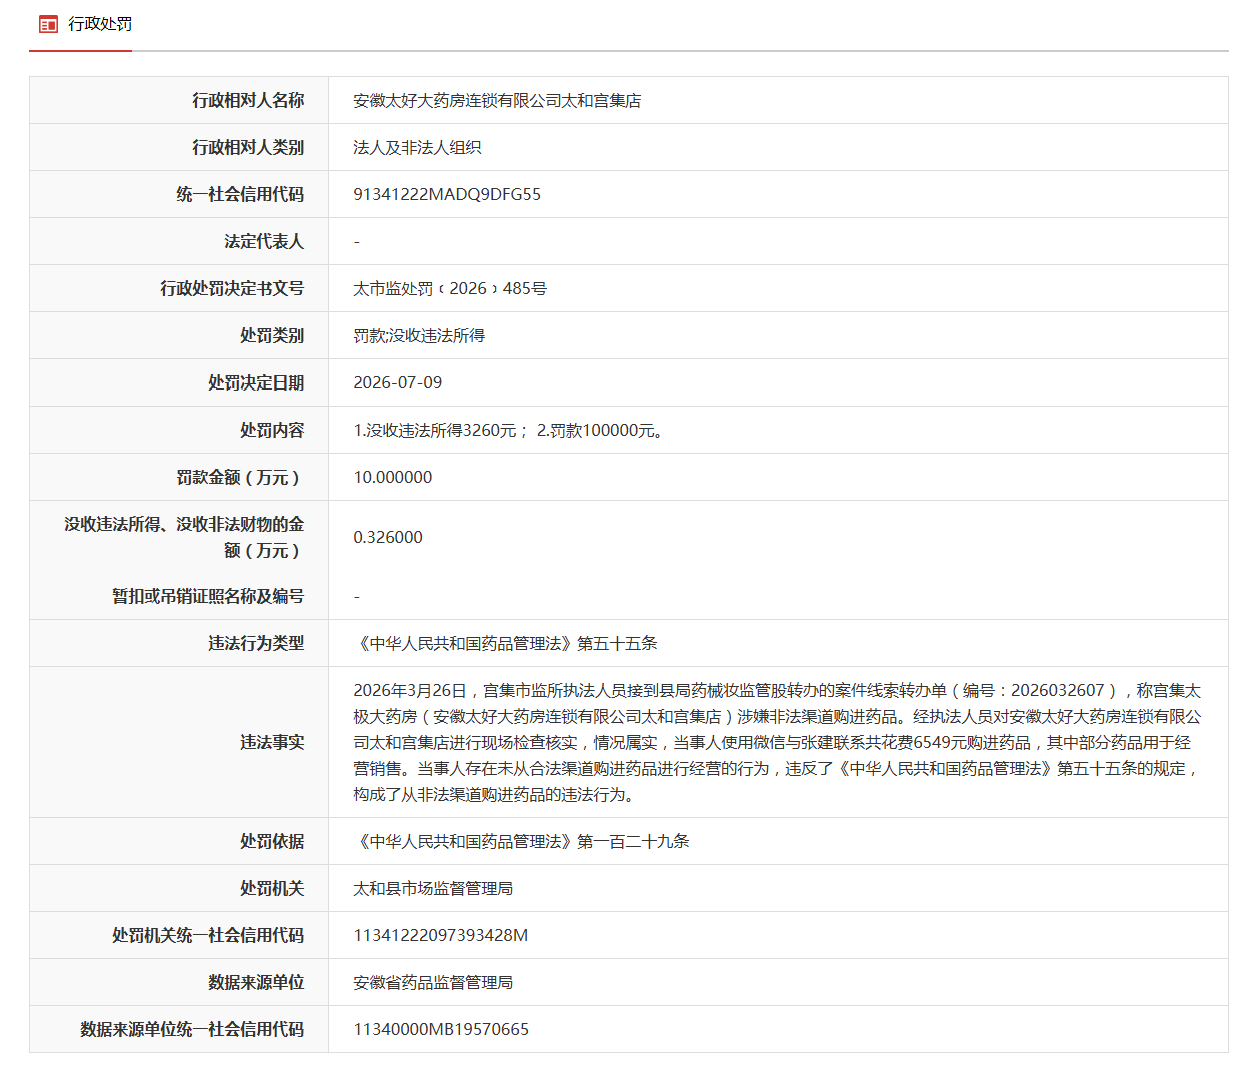
Task: Select text 1.没收违法所得3260元； 2.罚款100000元。
Action: pyautogui.click(x=508, y=430)
